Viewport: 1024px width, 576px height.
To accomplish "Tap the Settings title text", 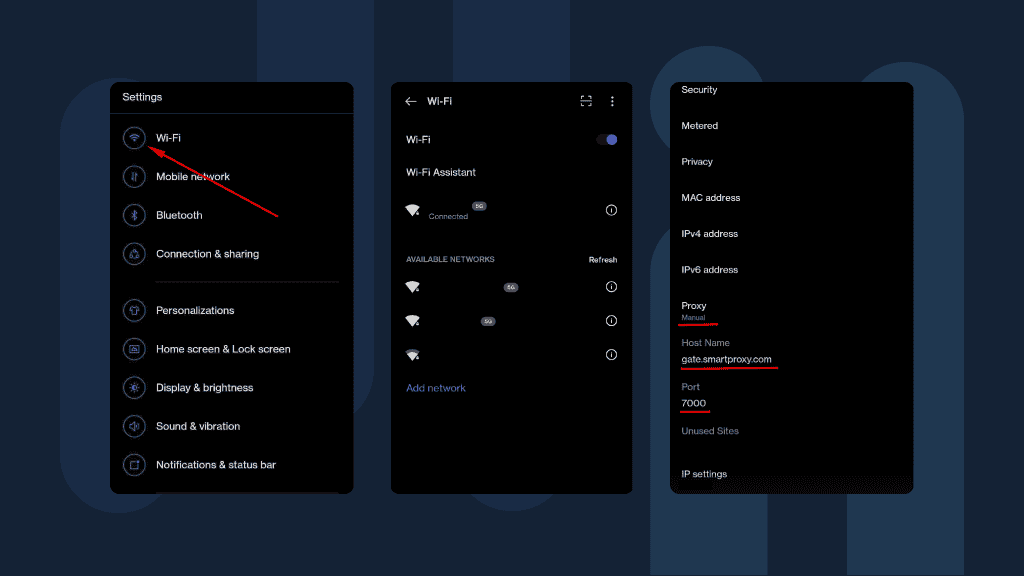I will [x=142, y=97].
